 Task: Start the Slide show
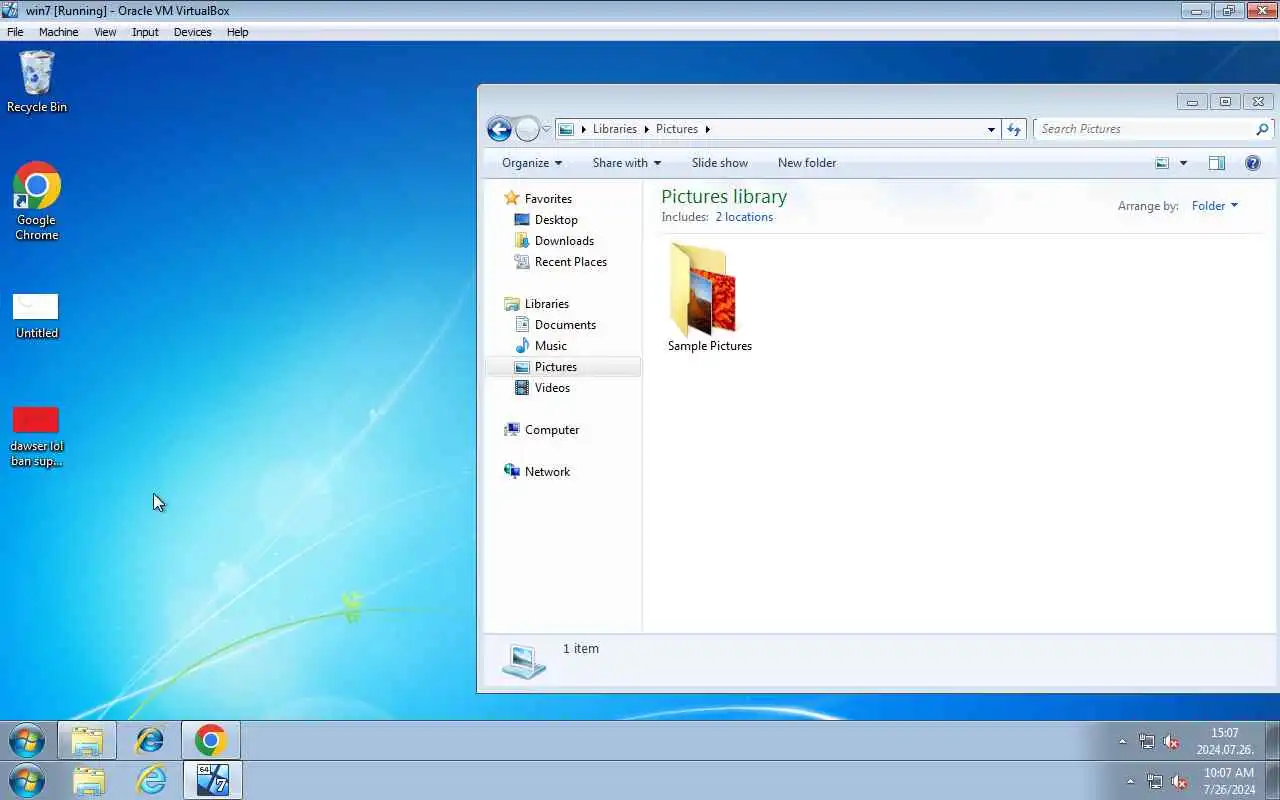(x=720, y=163)
